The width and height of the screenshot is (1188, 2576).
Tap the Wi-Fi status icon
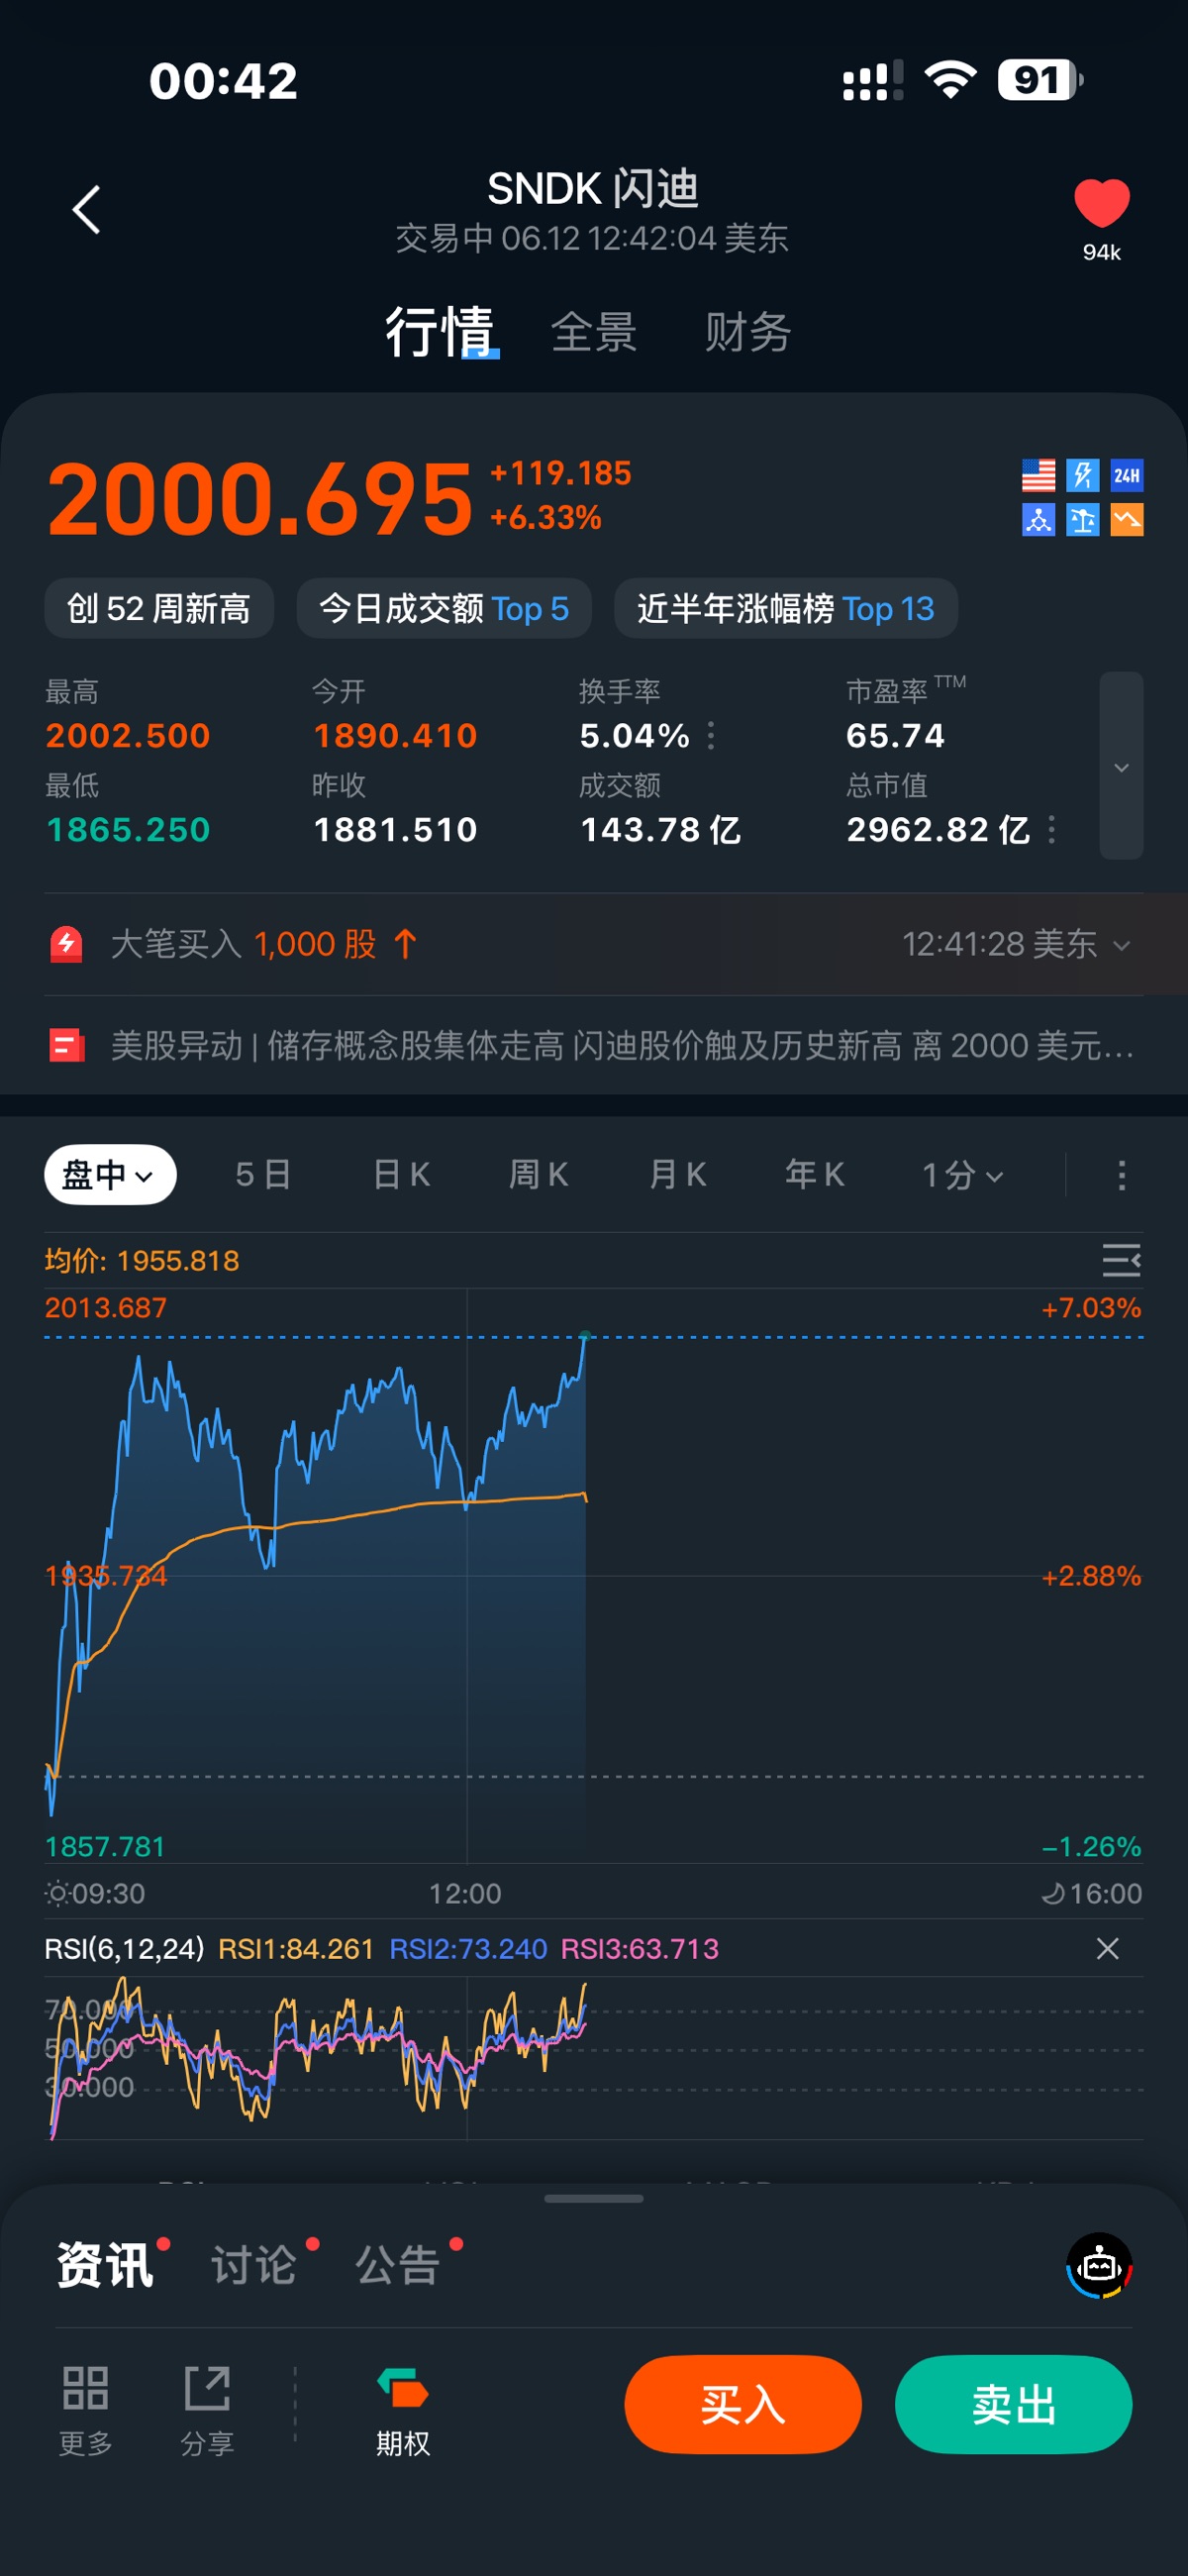(951, 79)
